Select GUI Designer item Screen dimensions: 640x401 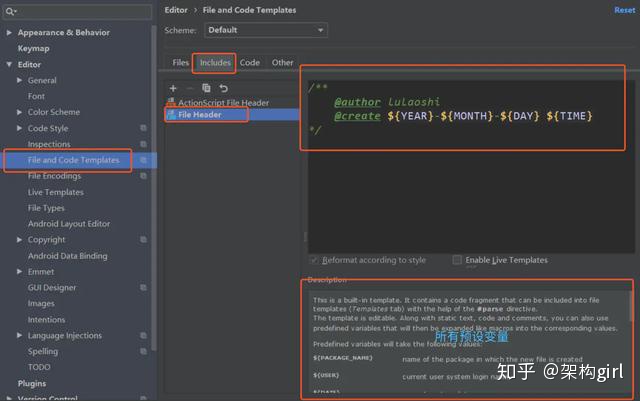tap(52, 287)
